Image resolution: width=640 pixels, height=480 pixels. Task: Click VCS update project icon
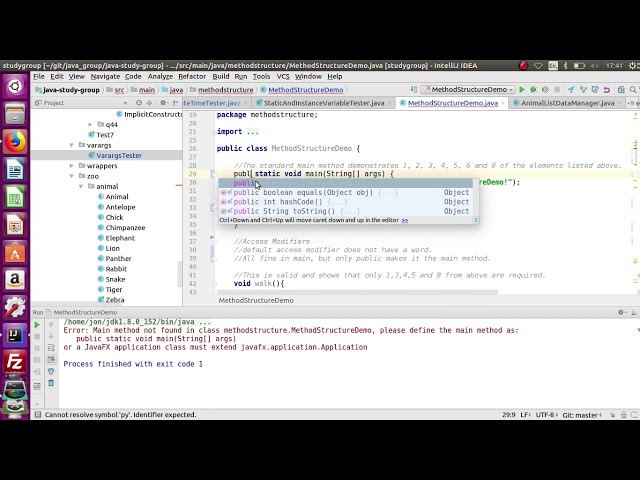point(571,89)
